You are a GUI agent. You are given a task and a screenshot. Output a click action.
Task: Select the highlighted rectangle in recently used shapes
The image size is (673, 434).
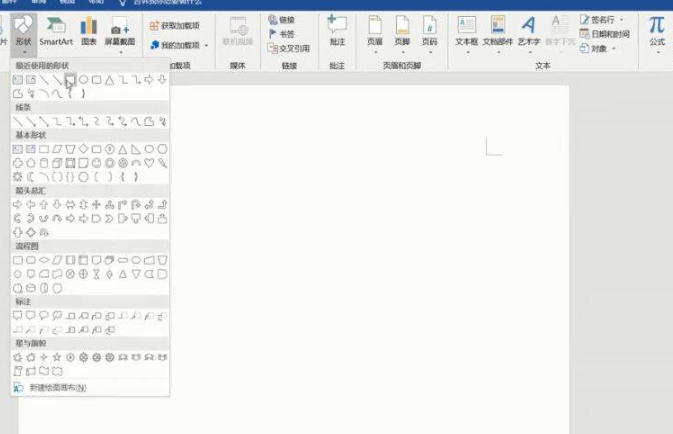point(70,79)
